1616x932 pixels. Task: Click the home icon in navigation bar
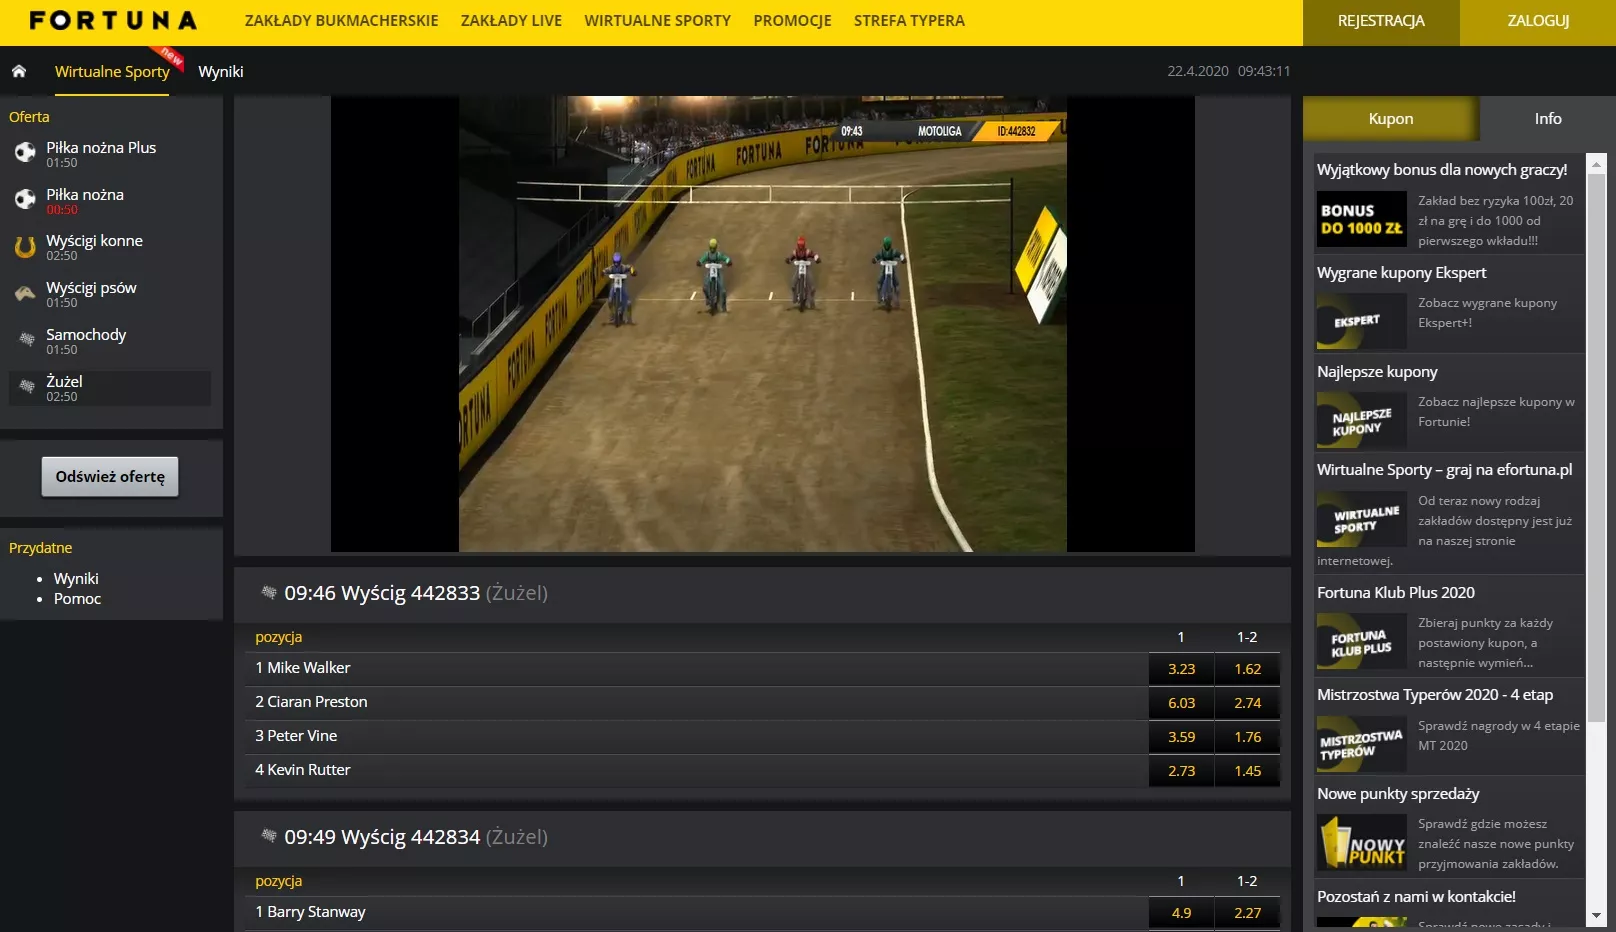[19, 71]
